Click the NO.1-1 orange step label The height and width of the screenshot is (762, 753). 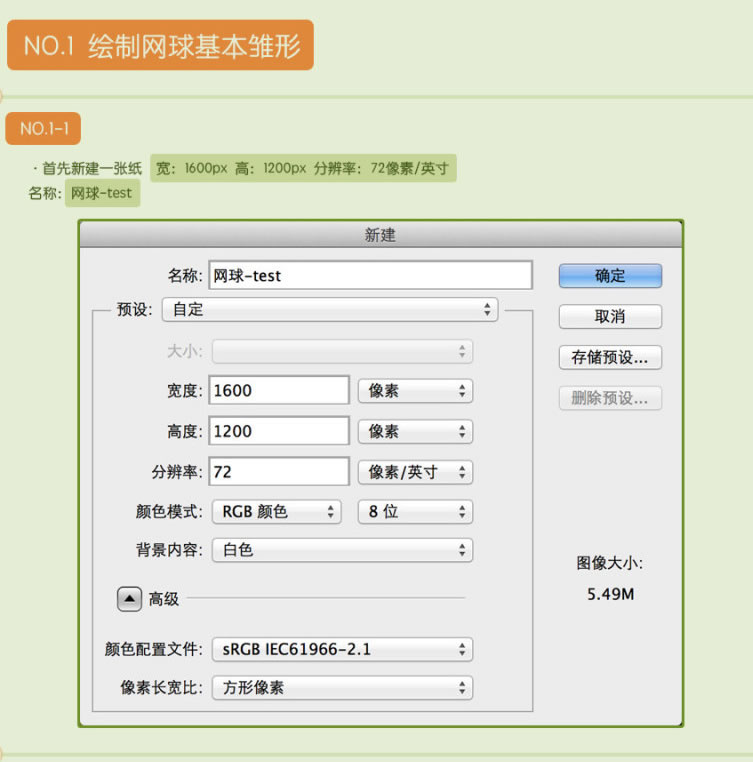pos(43,129)
